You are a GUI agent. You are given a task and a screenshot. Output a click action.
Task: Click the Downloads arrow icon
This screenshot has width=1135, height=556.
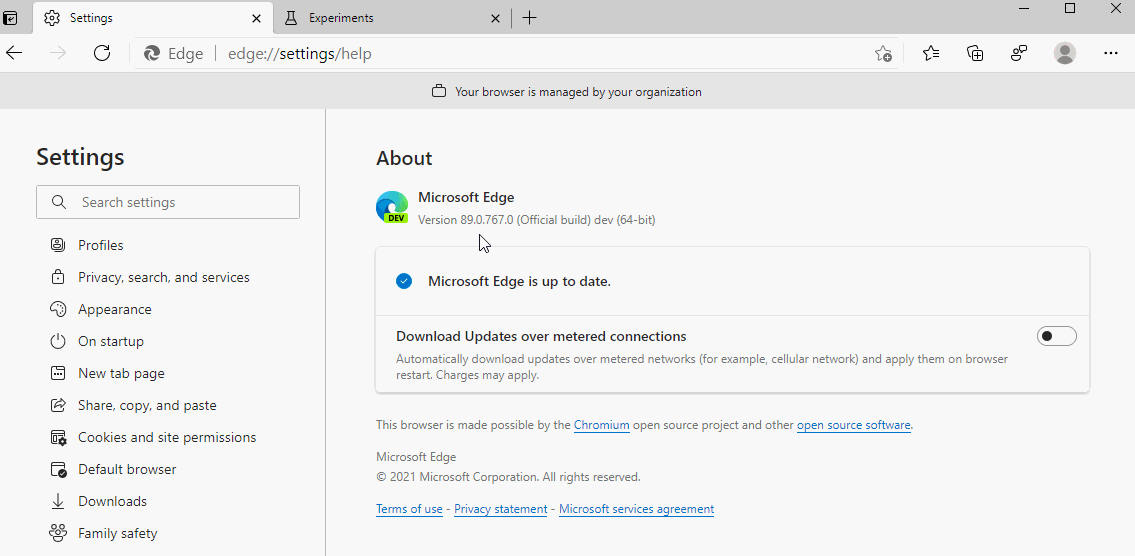(x=58, y=501)
